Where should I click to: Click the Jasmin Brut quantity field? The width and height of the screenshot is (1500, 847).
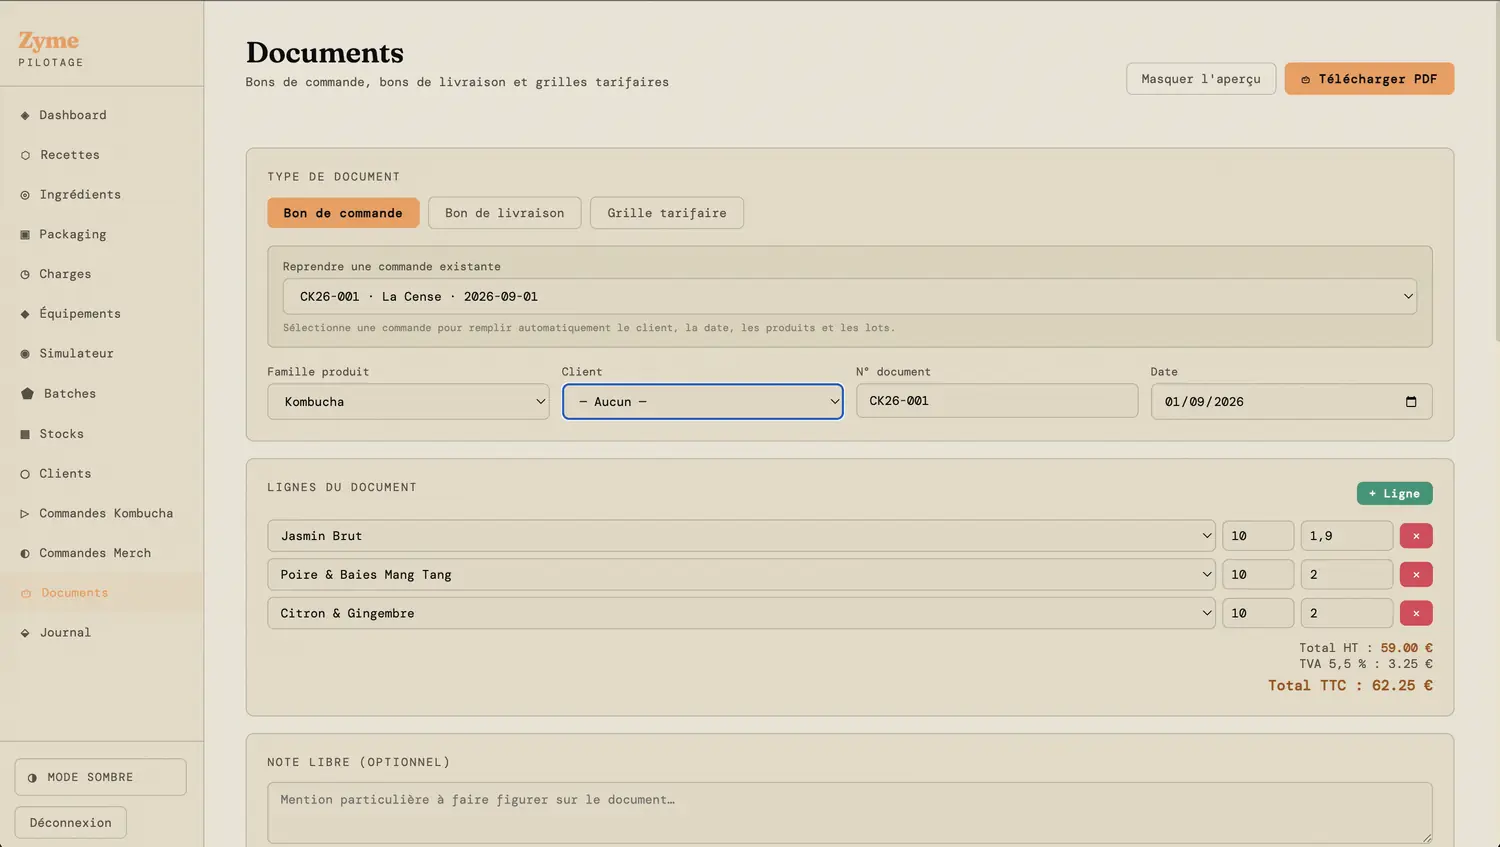(1258, 536)
